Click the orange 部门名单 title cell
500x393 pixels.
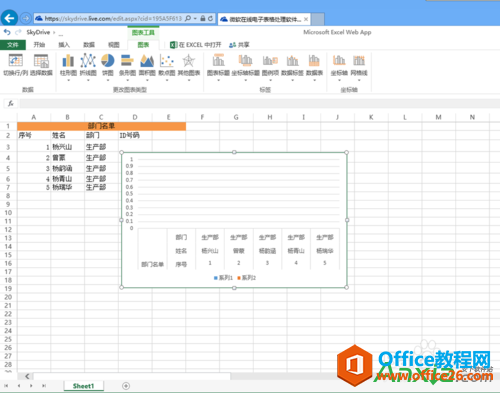(101, 126)
